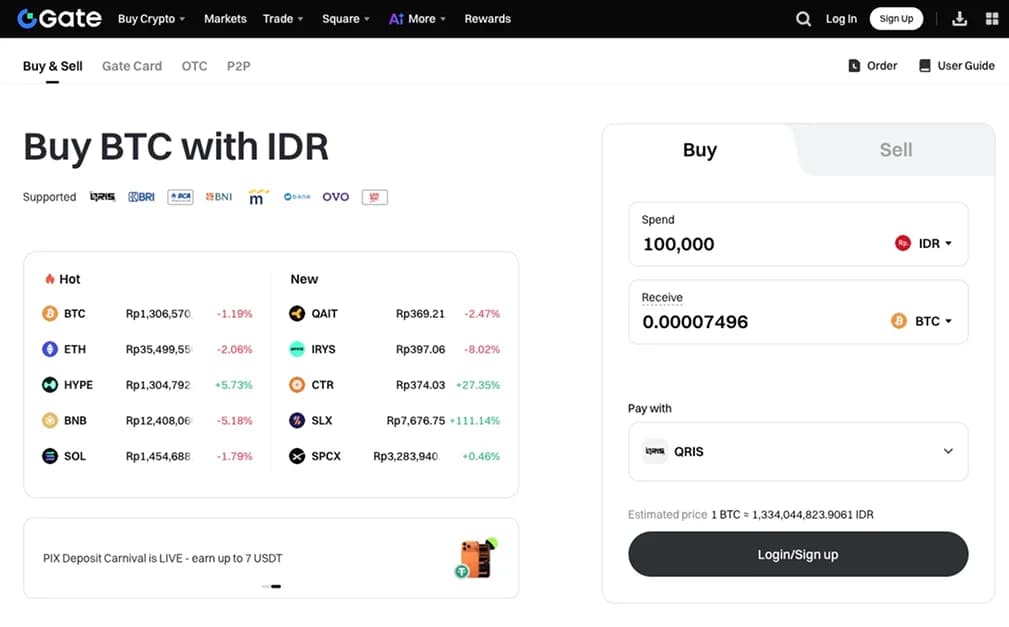Open the download app icon
Image resolution: width=1009 pixels, height=627 pixels.
[x=959, y=19]
